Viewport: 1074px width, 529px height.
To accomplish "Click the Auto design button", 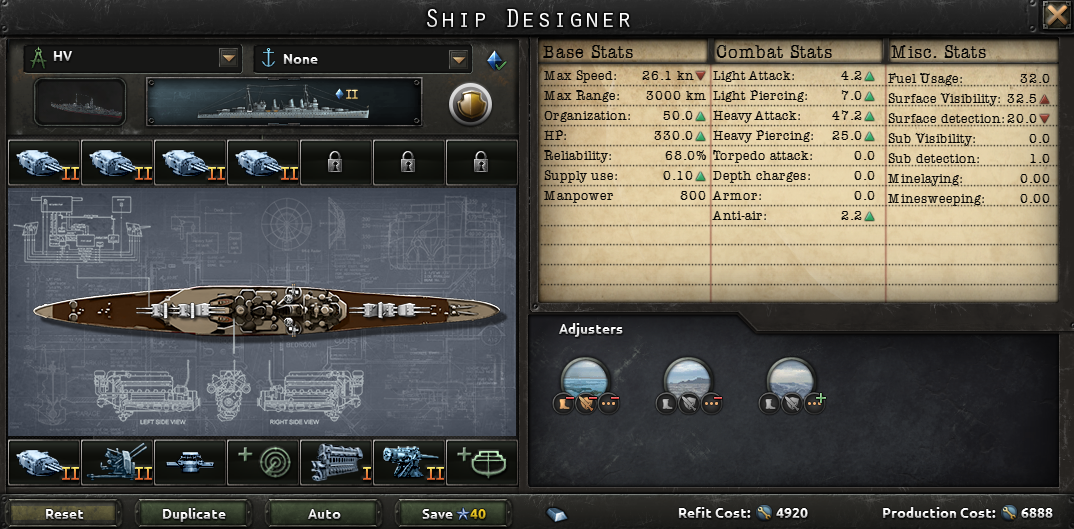I will click(323, 513).
